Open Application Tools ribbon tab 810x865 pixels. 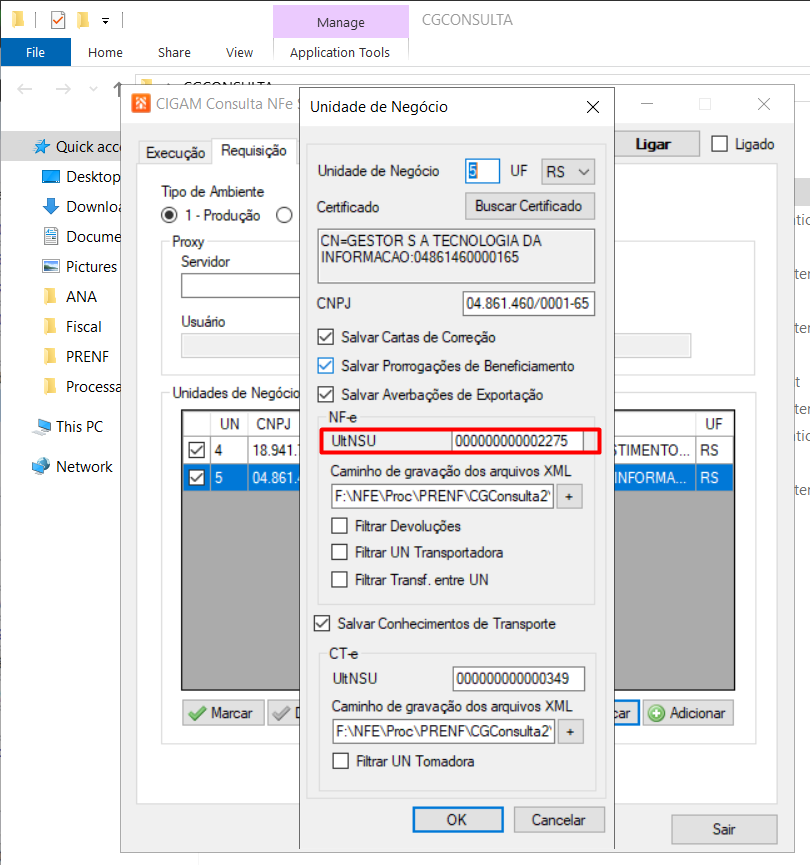point(340,52)
